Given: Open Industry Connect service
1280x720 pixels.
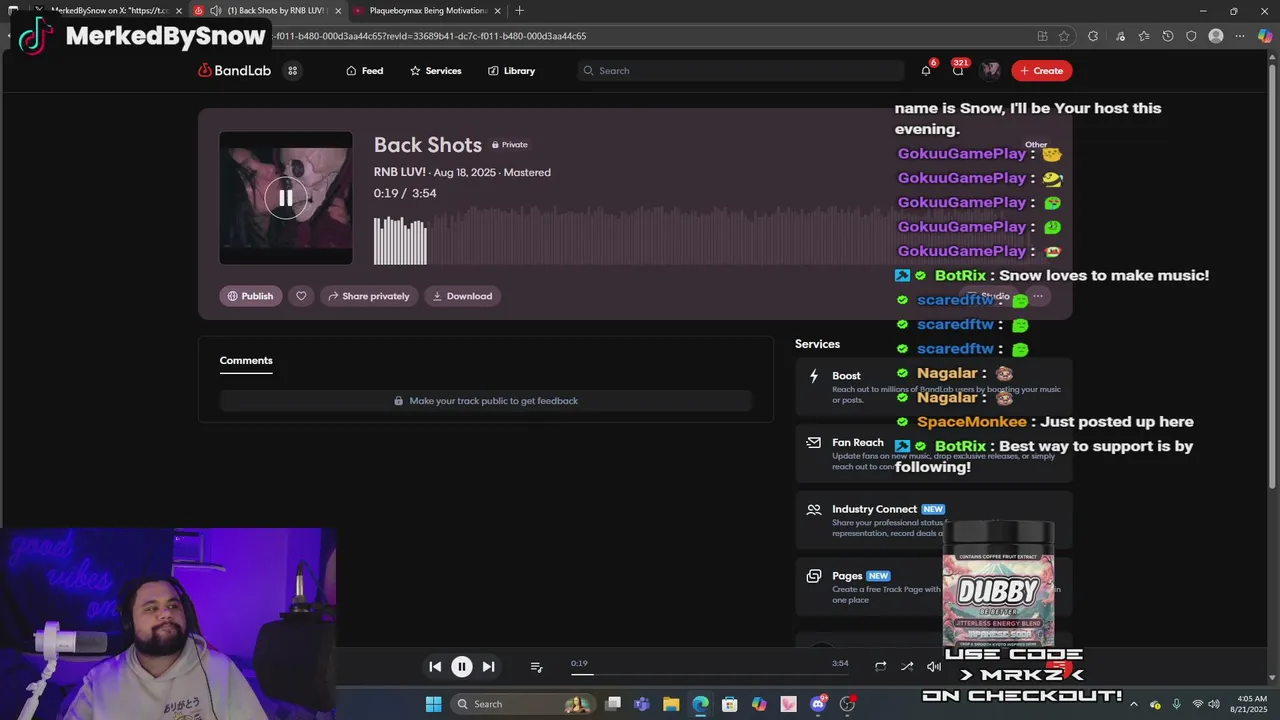Looking at the screenshot, I should 933,520.
